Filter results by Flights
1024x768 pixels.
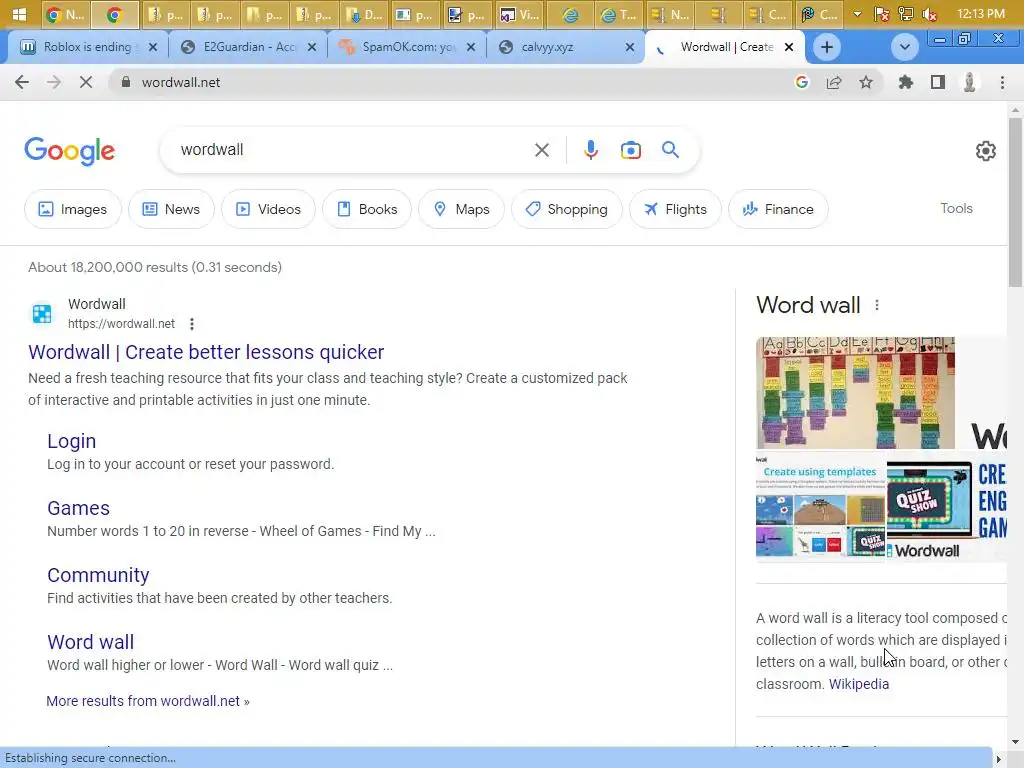pyautogui.click(x=675, y=209)
